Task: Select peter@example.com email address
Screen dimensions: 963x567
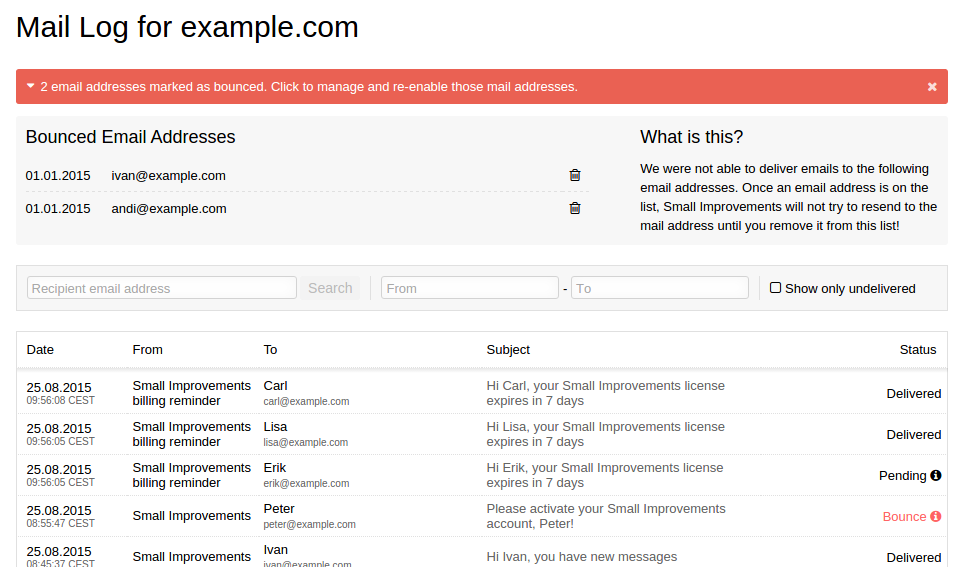Action: 309,525
